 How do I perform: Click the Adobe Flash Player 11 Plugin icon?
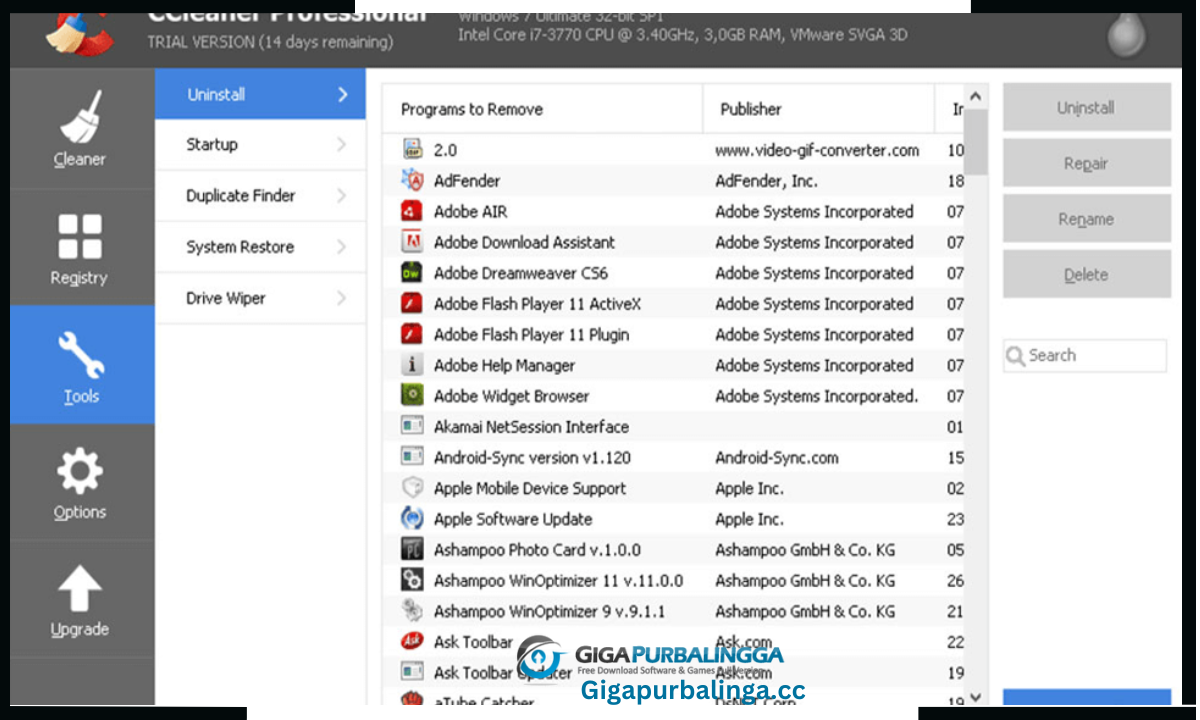click(x=412, y=335)
